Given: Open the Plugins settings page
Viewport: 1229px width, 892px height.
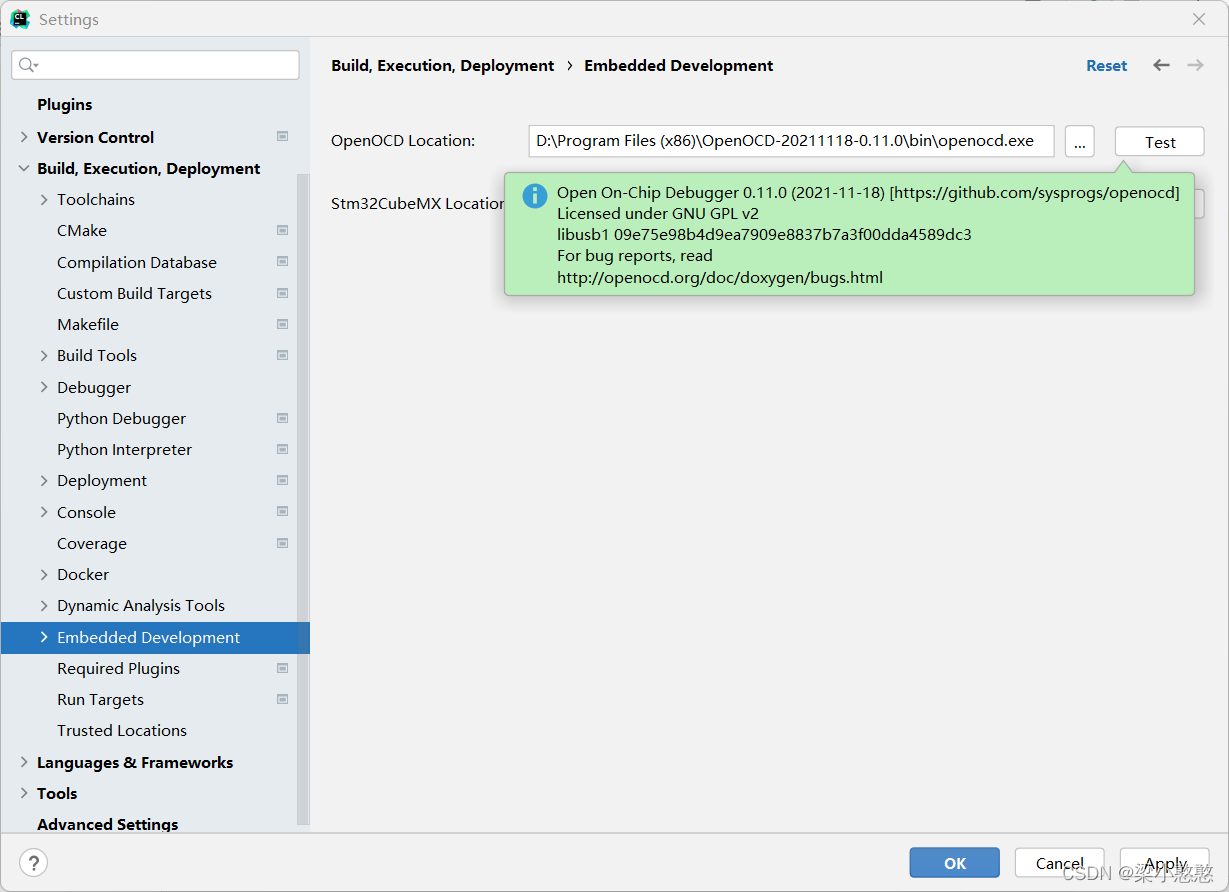Looking at the screenshot, I should coord(64,105).
